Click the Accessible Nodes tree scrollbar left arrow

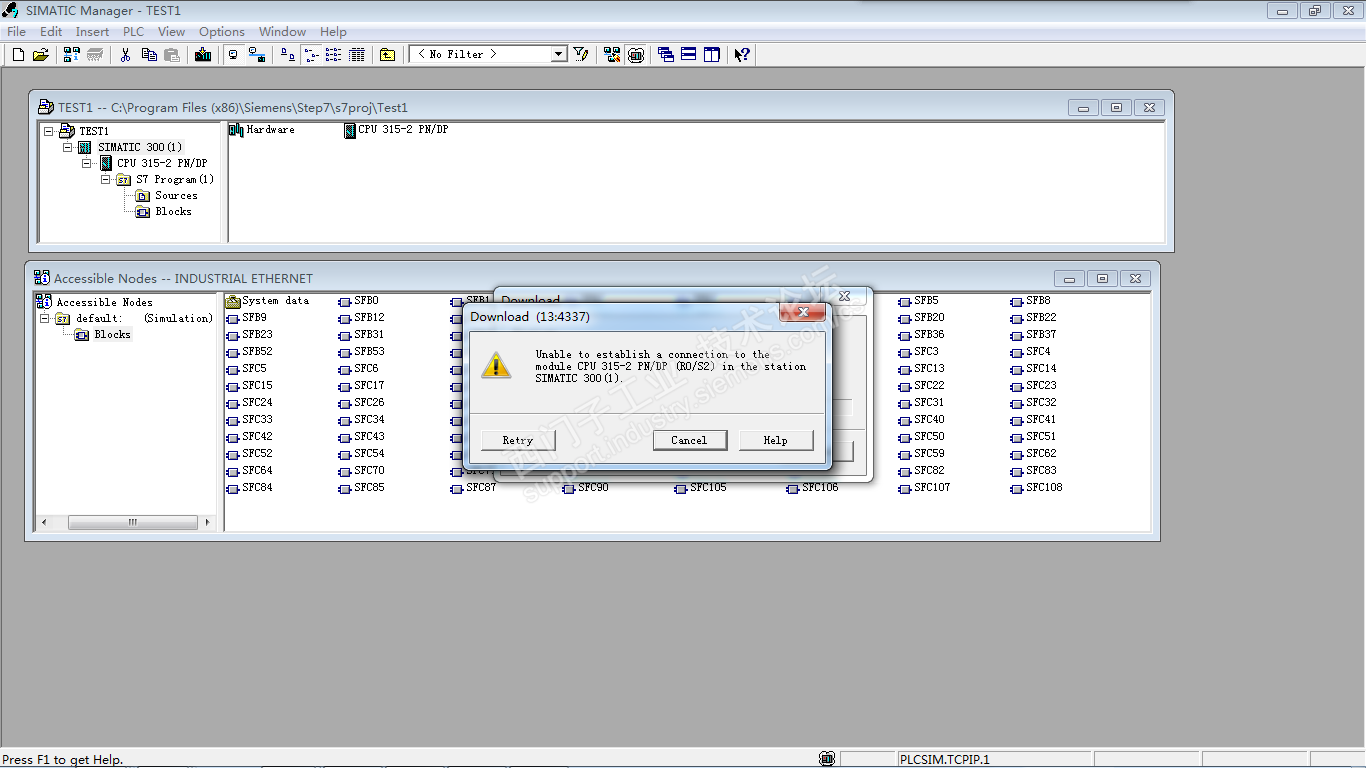point(43,522)
